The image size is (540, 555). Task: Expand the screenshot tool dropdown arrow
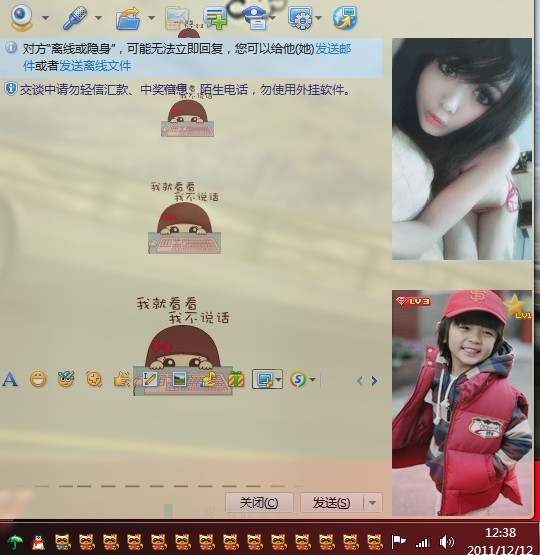pos(278,379)
